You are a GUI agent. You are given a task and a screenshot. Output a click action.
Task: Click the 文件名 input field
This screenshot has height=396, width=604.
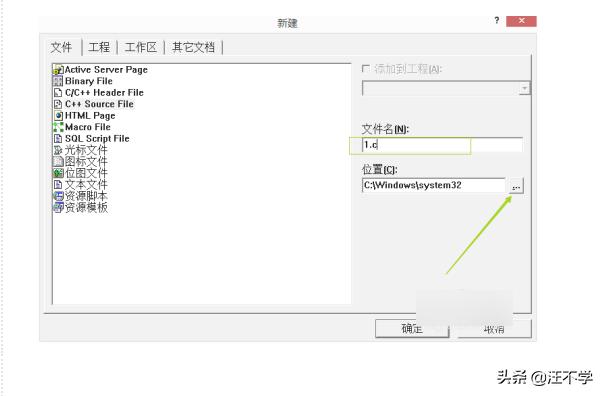click(x=442, y=145)
